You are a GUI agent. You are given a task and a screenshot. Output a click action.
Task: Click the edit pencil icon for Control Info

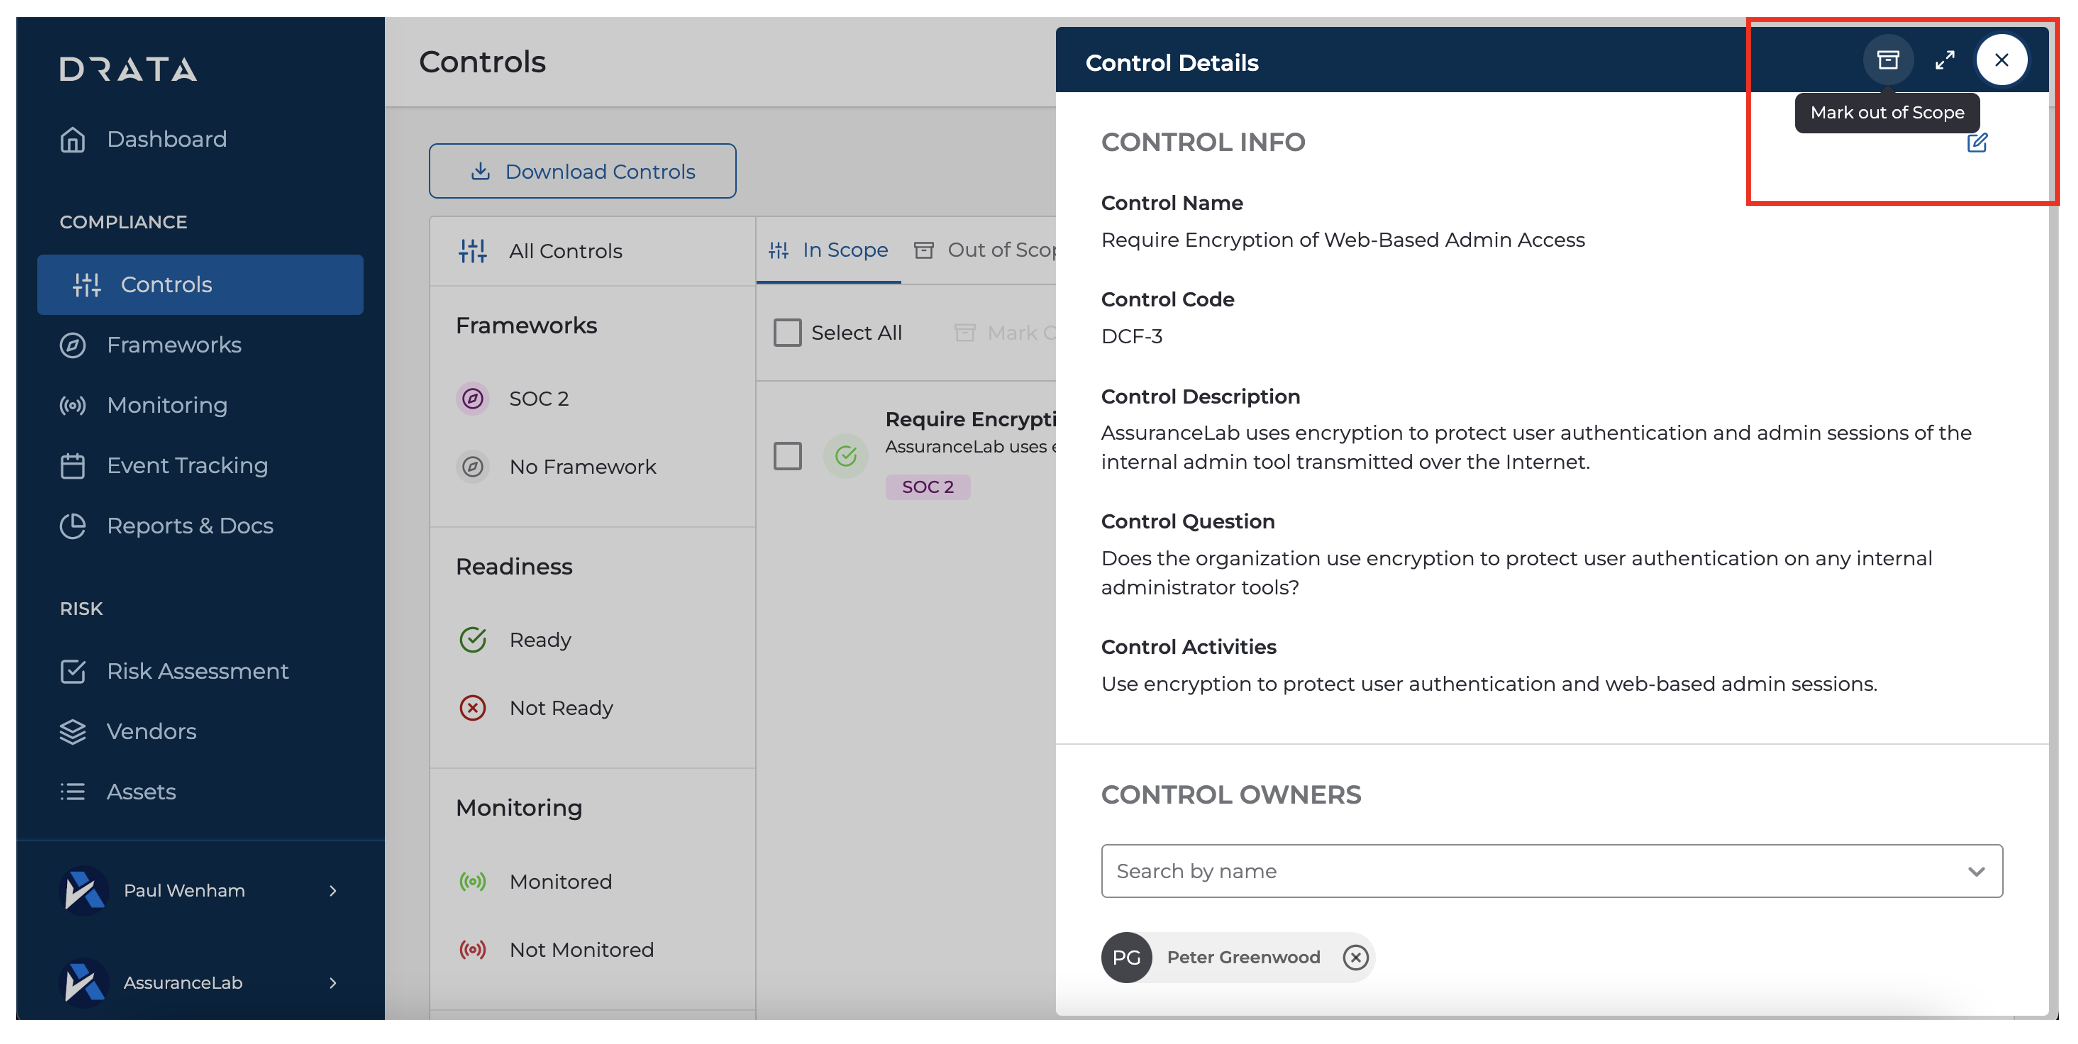pyautogui.click(x=1977, y=143)
